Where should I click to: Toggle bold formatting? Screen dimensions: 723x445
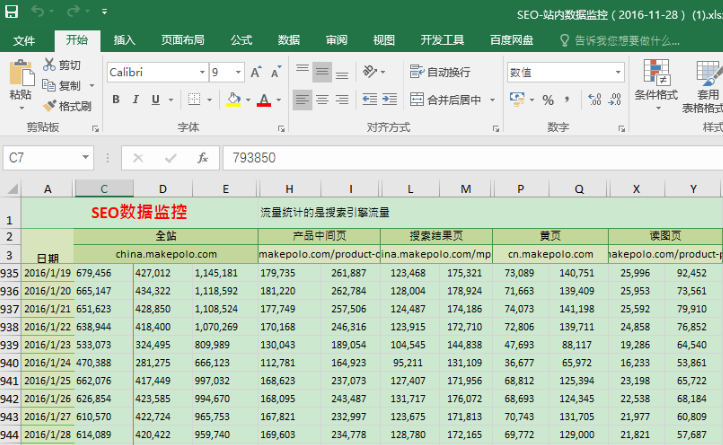pyautogui.click(x=116, y=100)
